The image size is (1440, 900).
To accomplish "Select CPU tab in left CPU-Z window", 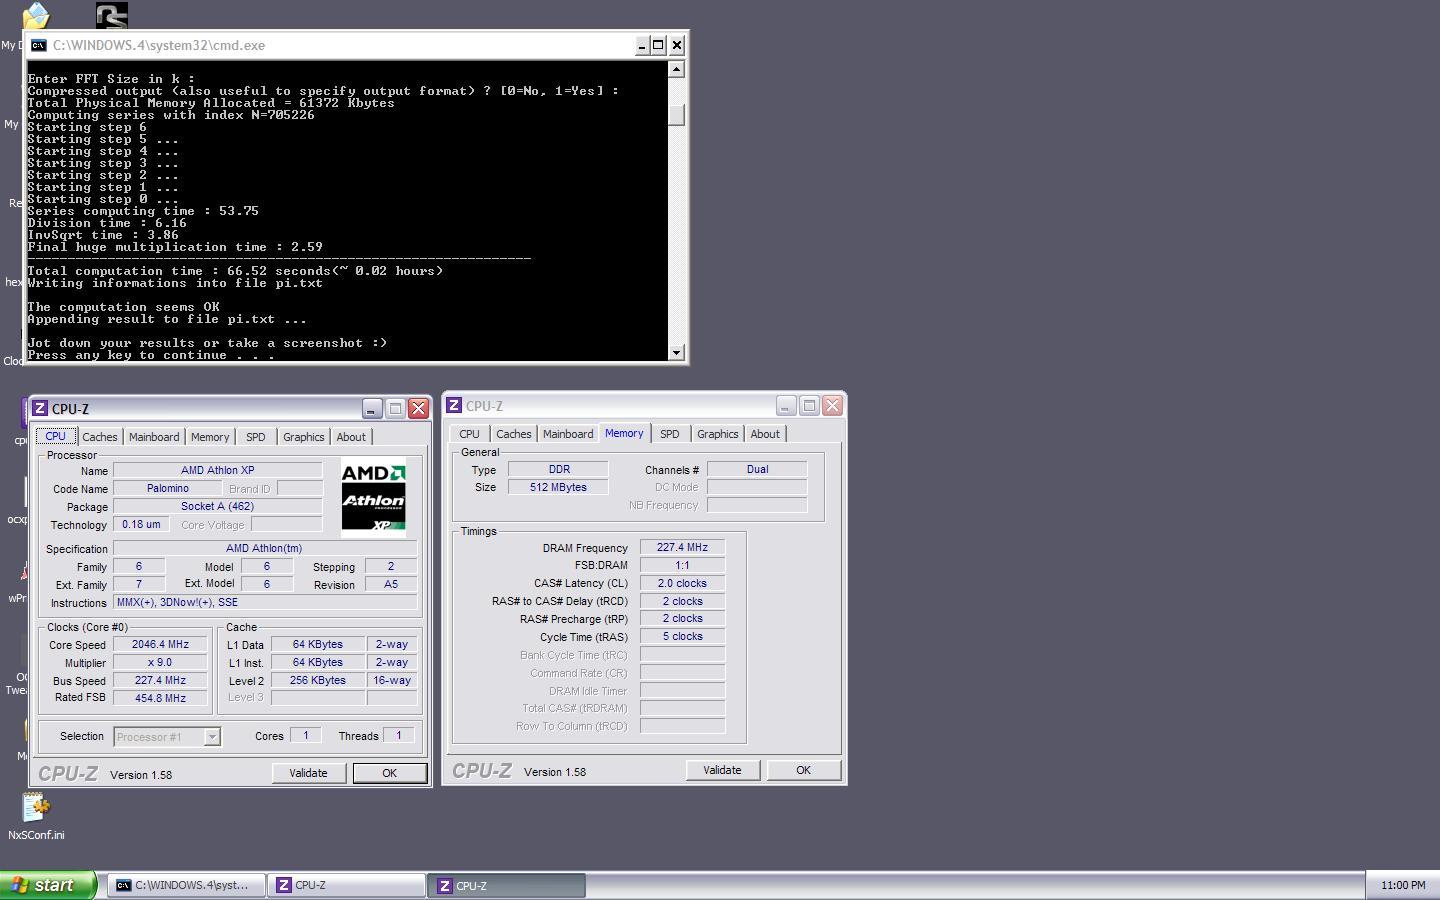I will [55, 436].
